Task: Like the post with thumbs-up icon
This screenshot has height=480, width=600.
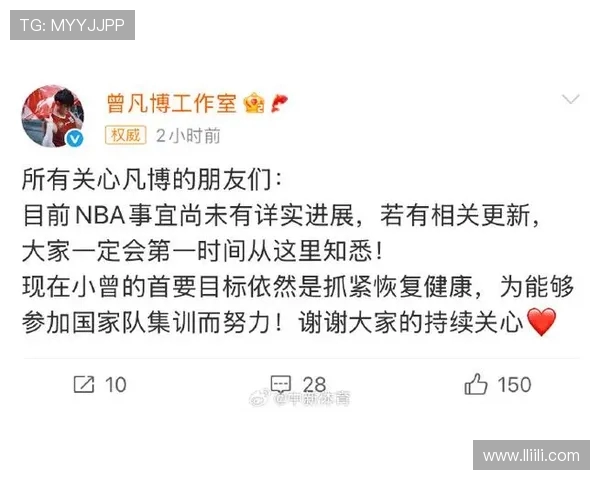Action: (476, 384)
